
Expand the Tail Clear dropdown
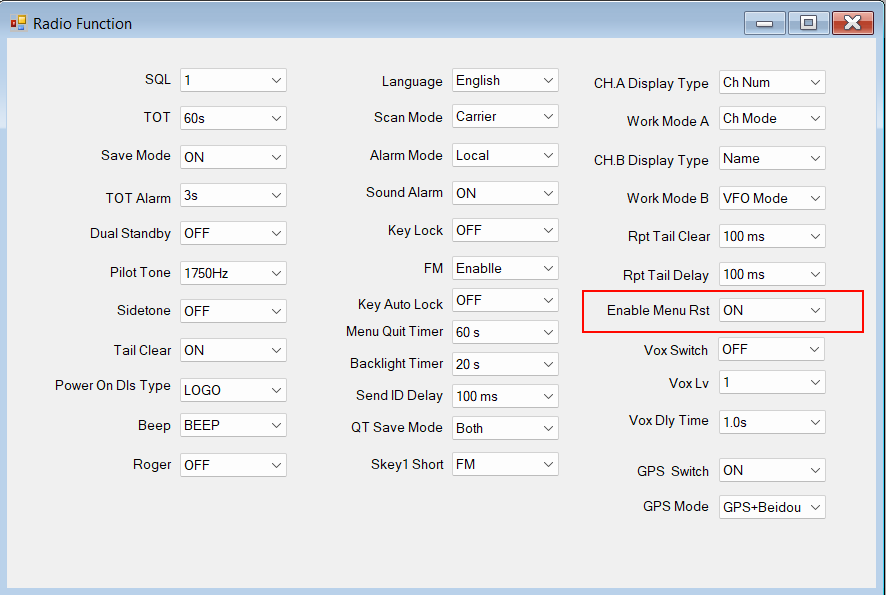[233, 350]
